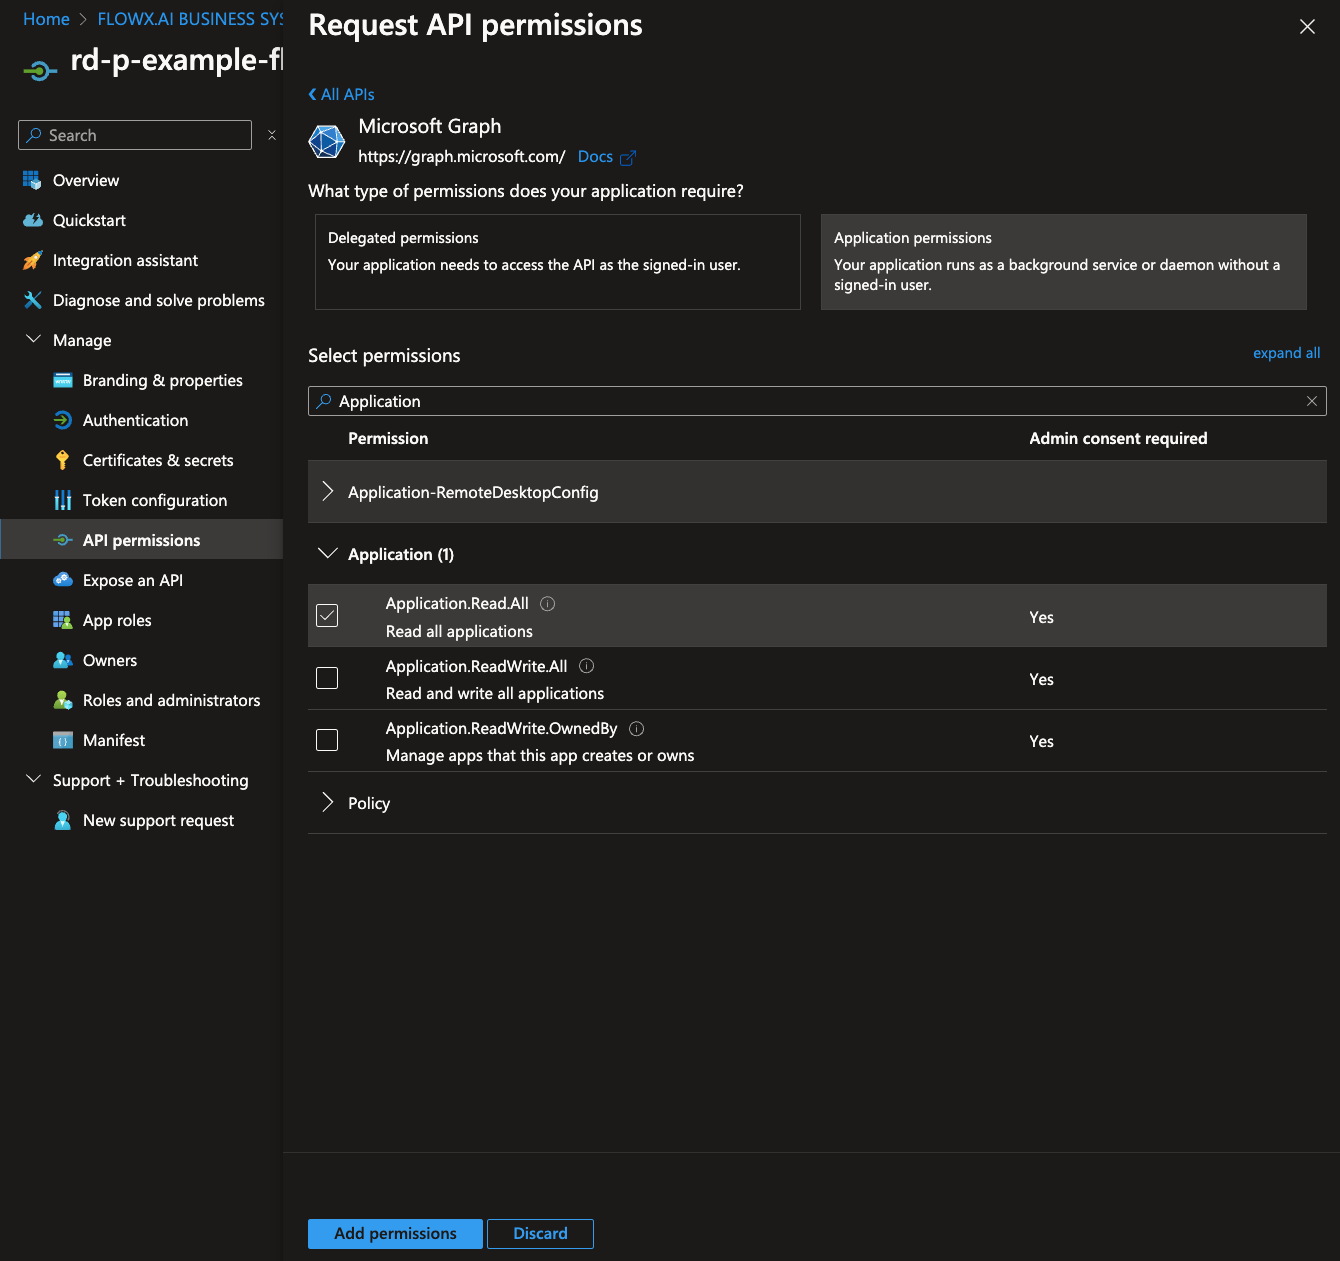The width and height of the screenshot is (1340, 1261).
Task: Select the Delegated permissions card
Action: (x=558, y=262)
